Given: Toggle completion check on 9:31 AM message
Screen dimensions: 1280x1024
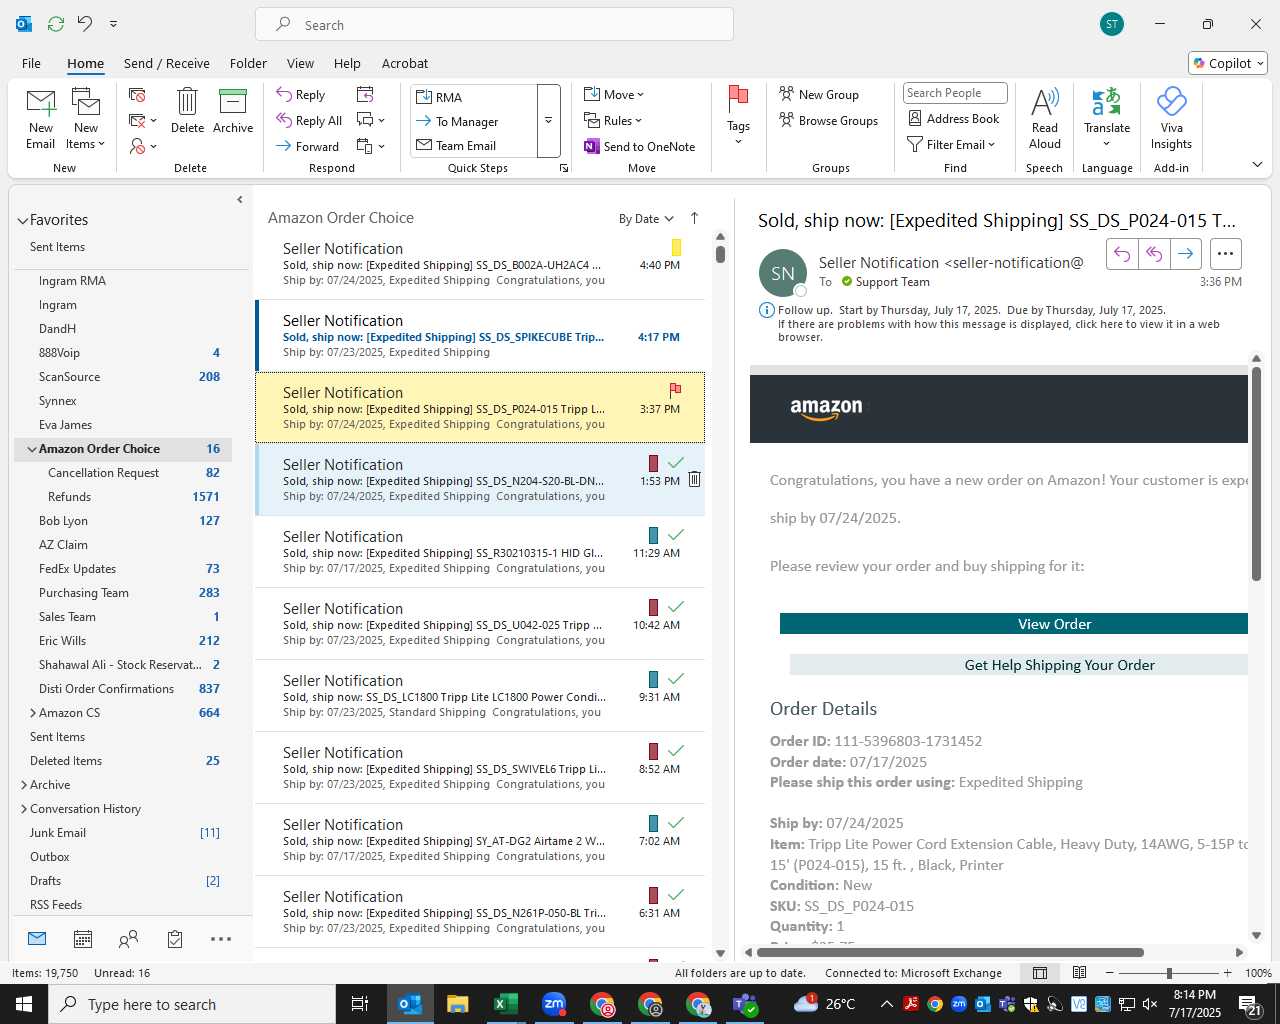Looking at the screenshot, I should click(676, 679).
